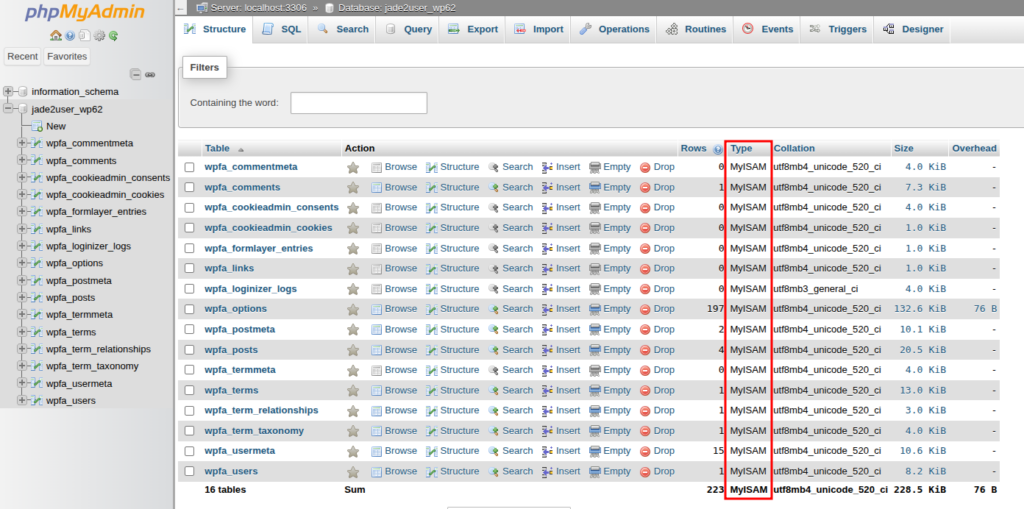Screen dimensions: 1024x509
Task: Reload the navigation panel with green arrow
Action: point(114,35)
